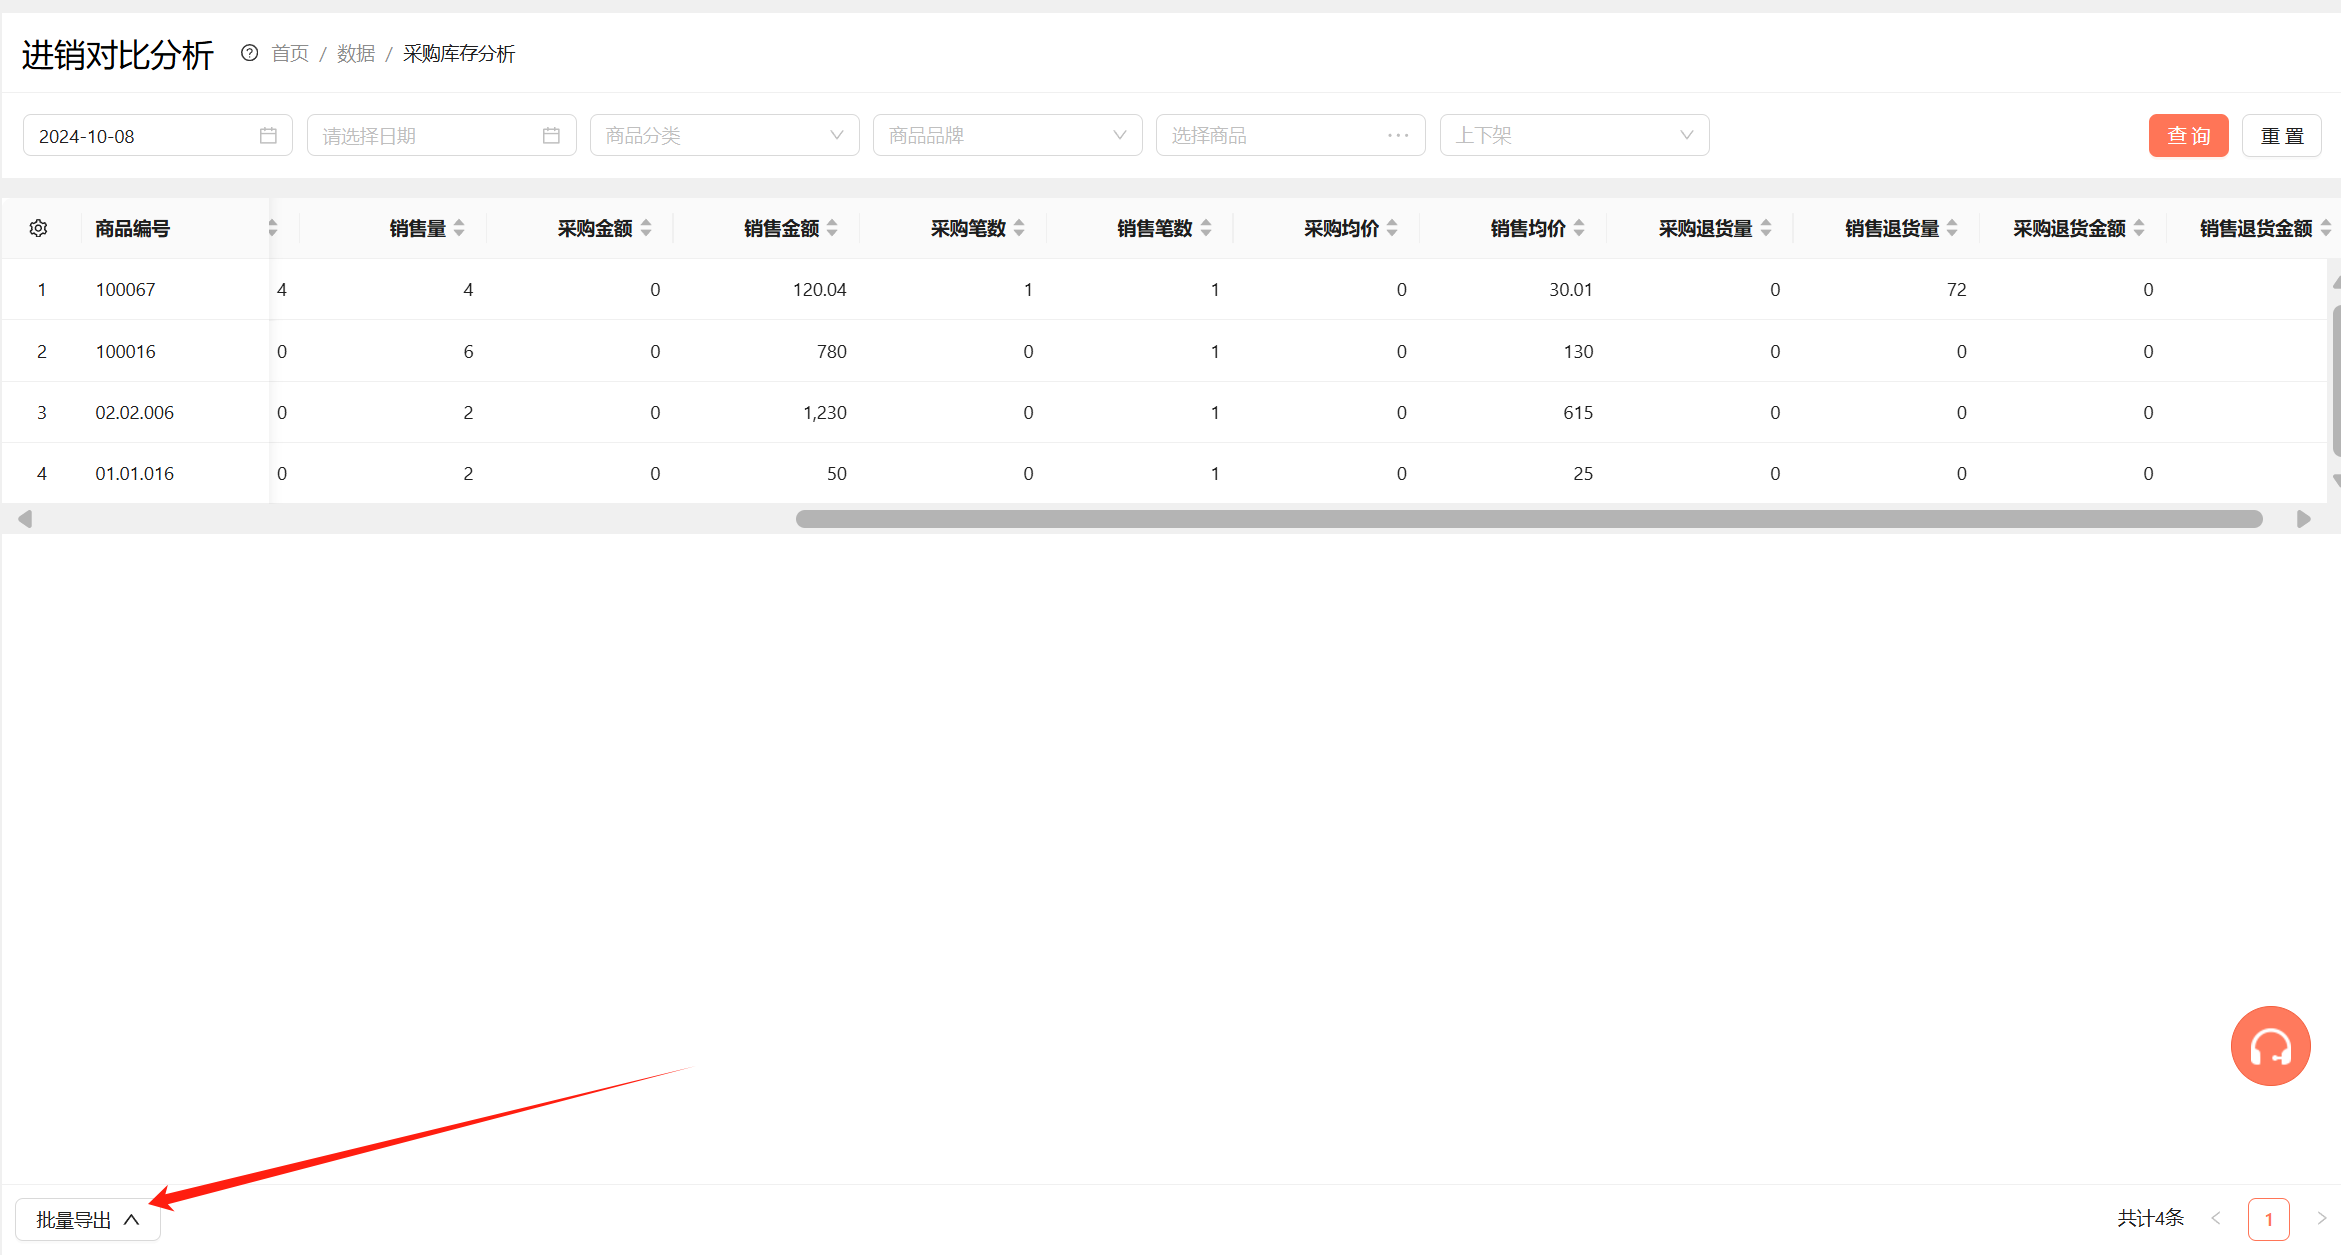2341x1255 pixels.
Task: Open table column settings gear
Action: coord(39,229)
